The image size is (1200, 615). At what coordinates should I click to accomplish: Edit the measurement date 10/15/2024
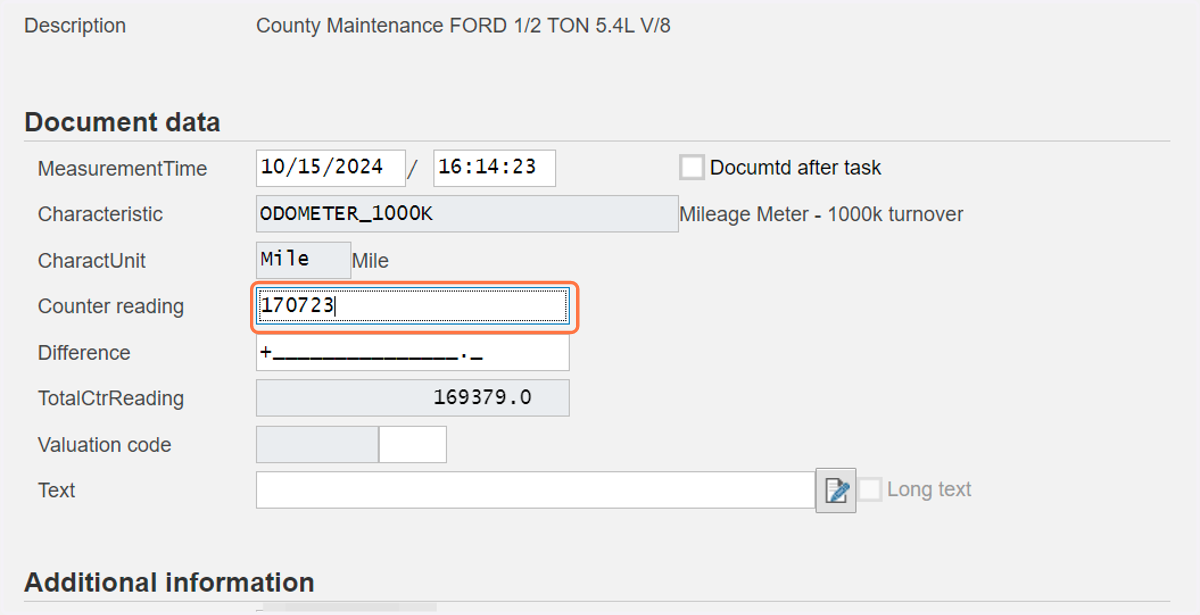(331, 168)
